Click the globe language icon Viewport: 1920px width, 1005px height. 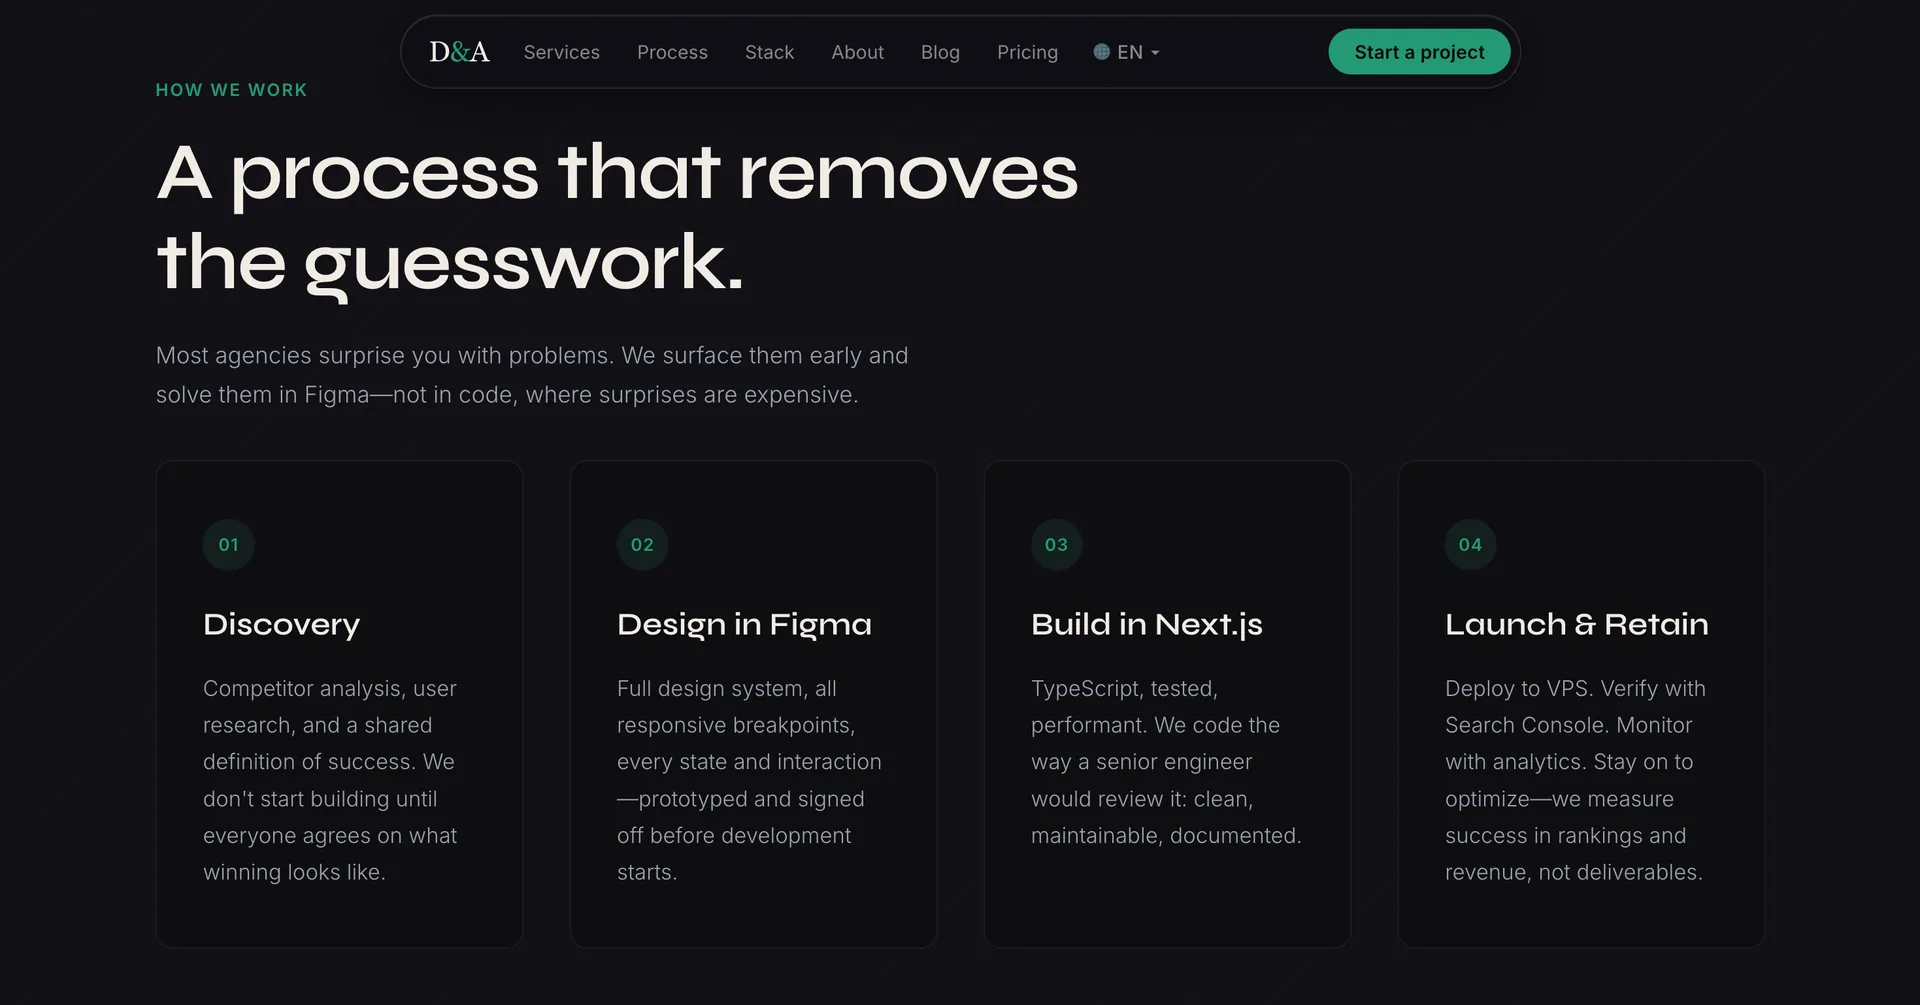tap(1101, 52)
